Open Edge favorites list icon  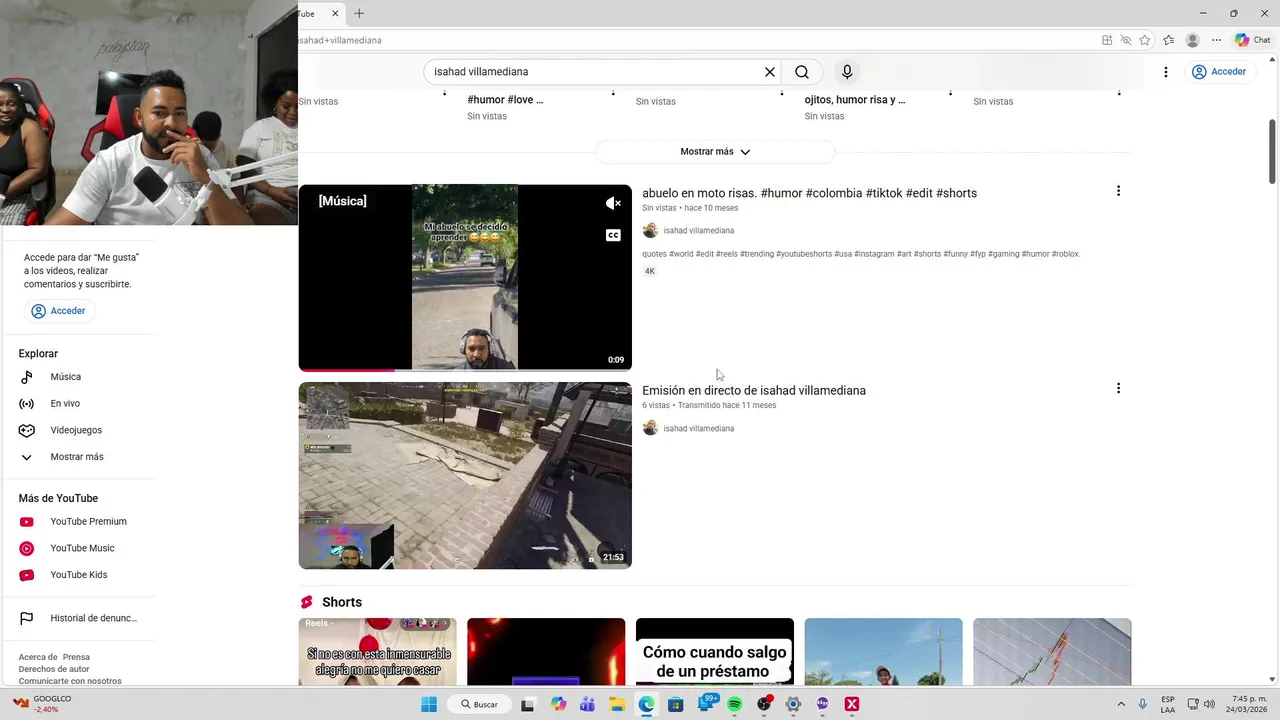(x=1168, y=40)
